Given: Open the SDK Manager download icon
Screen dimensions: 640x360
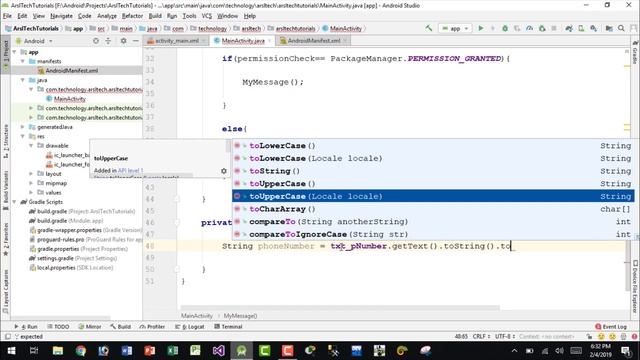Looking at the screenshot, I should tap(593, 28).
